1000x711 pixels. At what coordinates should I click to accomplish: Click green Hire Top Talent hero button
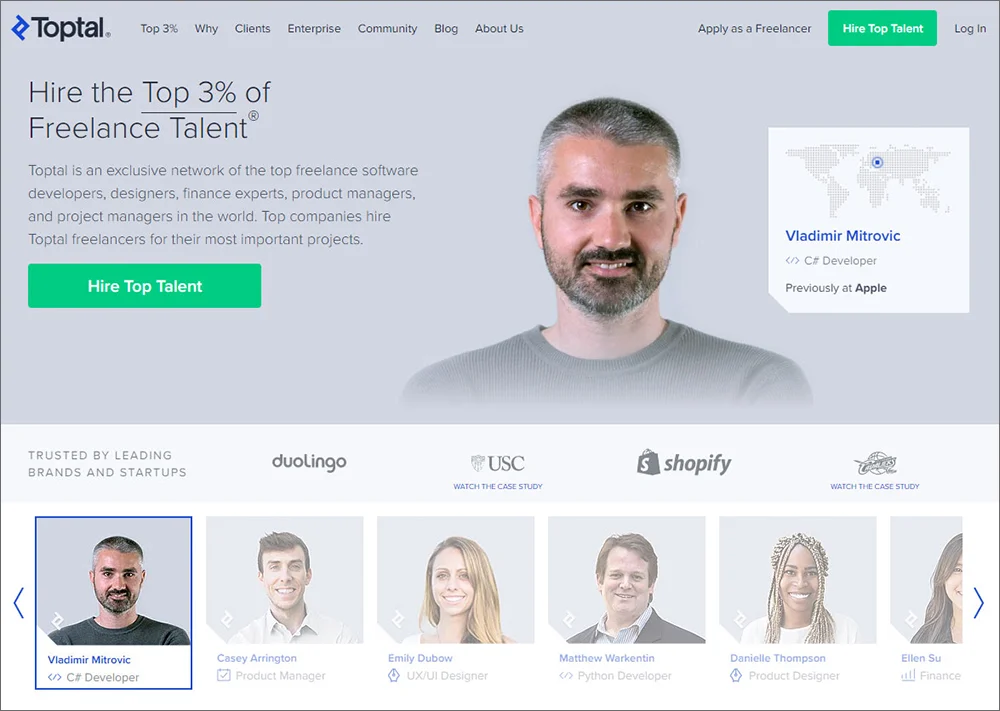(145, 286)
